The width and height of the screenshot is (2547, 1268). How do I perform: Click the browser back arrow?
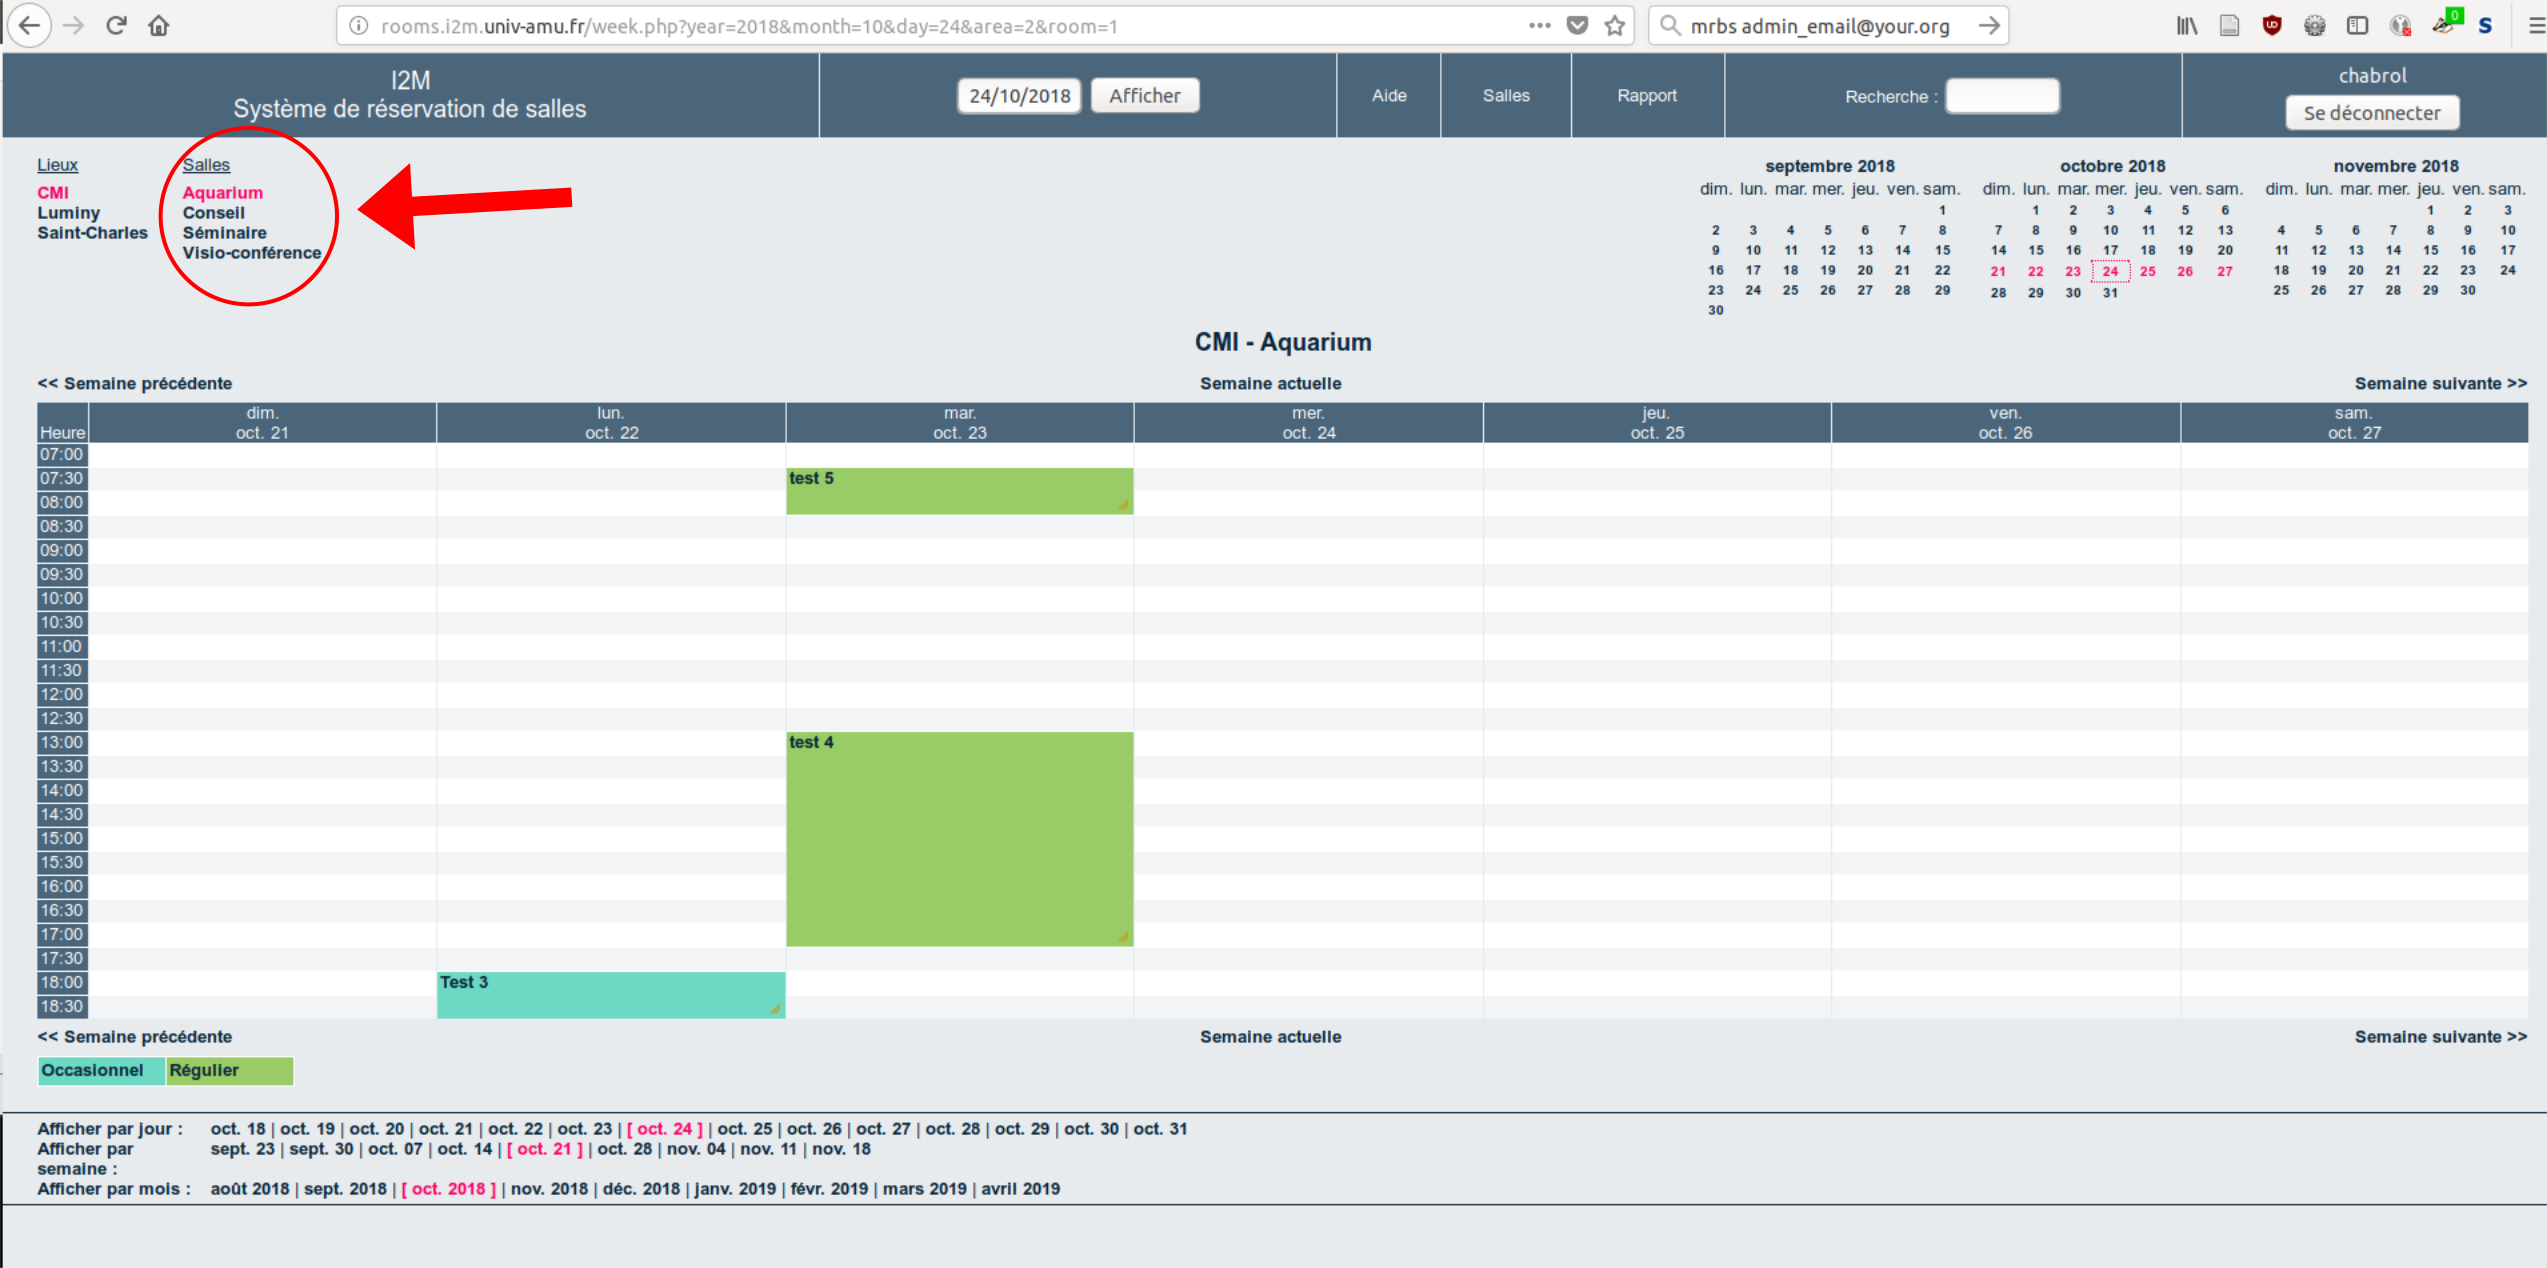(x=30, y=26)
